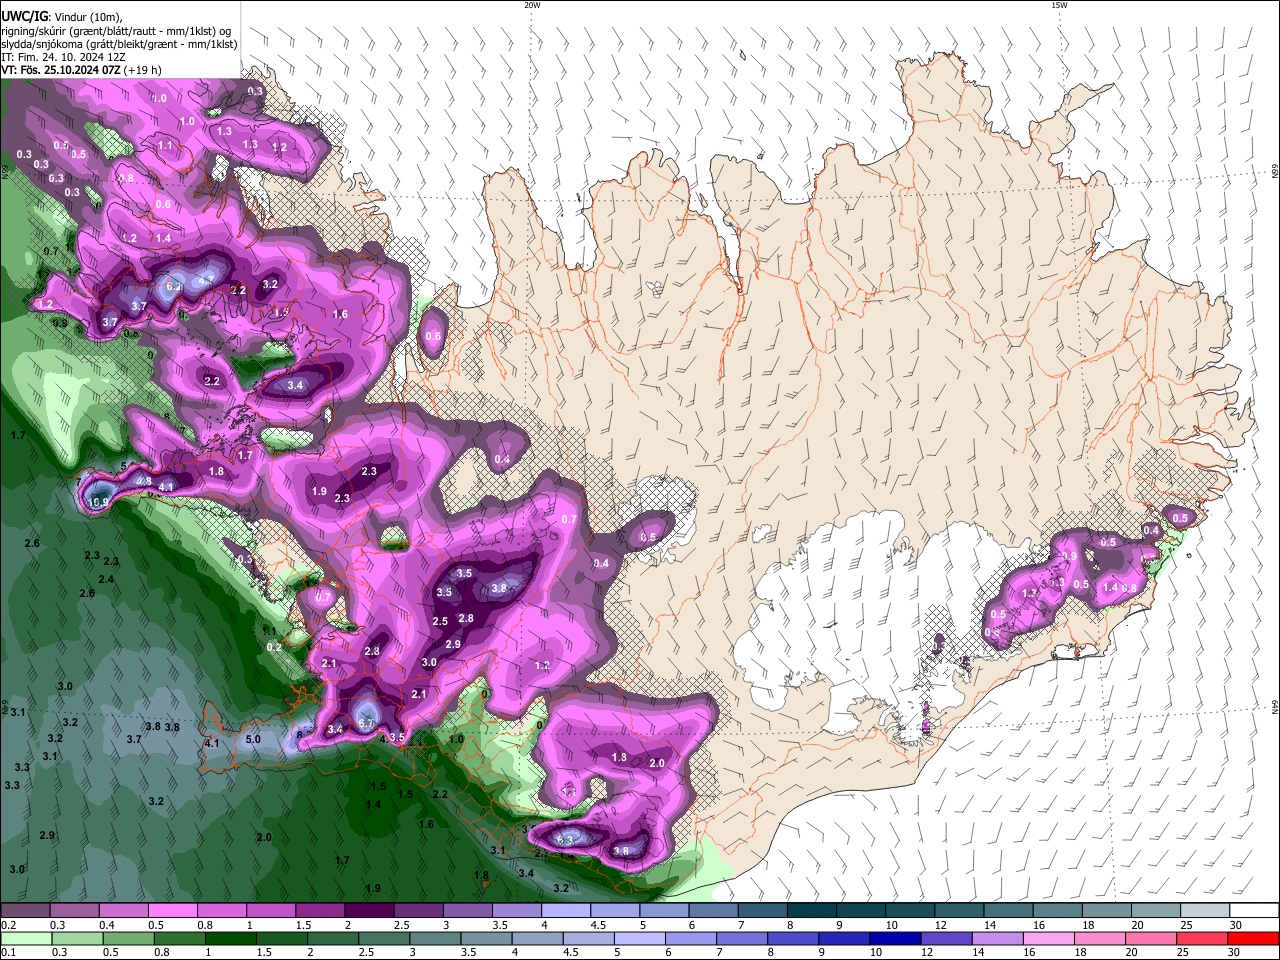Click the "5.0" precipitation value on map

(253, 740)
